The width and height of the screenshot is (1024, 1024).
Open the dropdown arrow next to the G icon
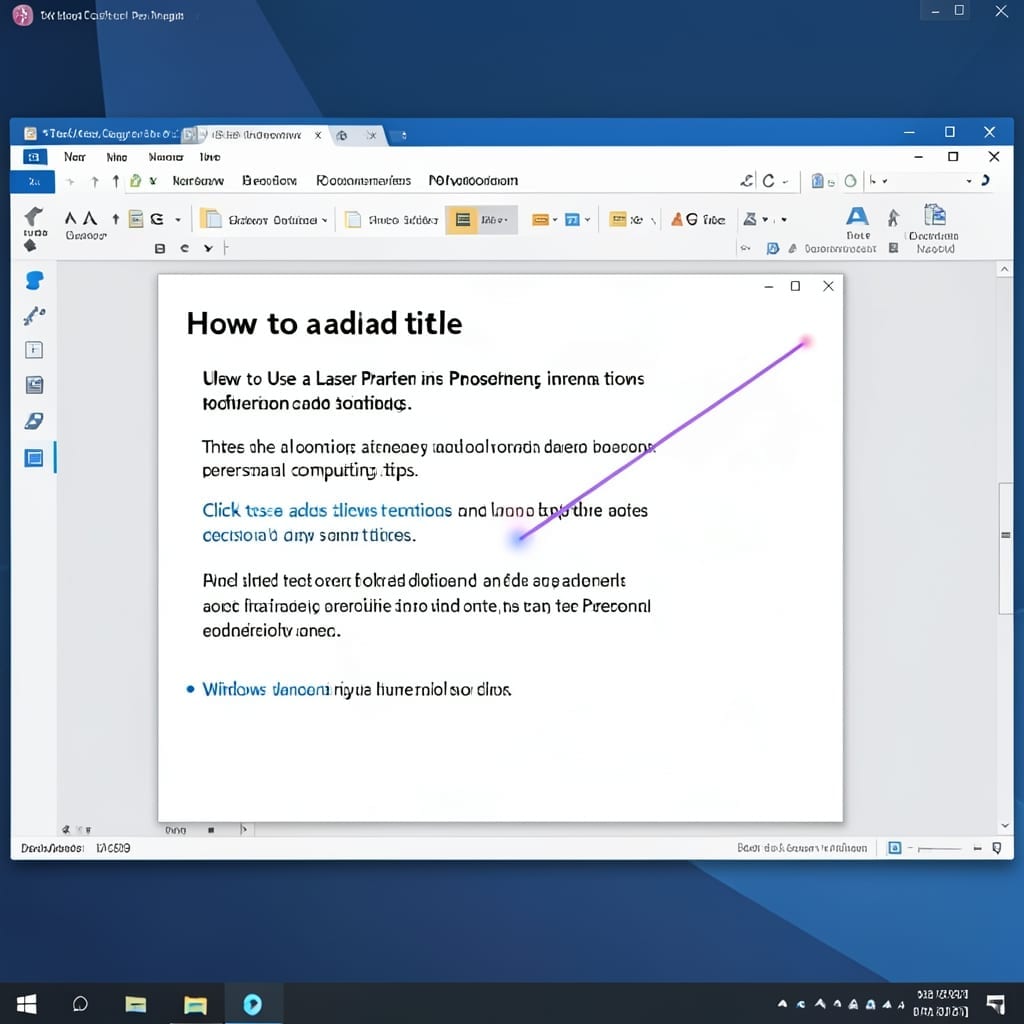point(178,220)
